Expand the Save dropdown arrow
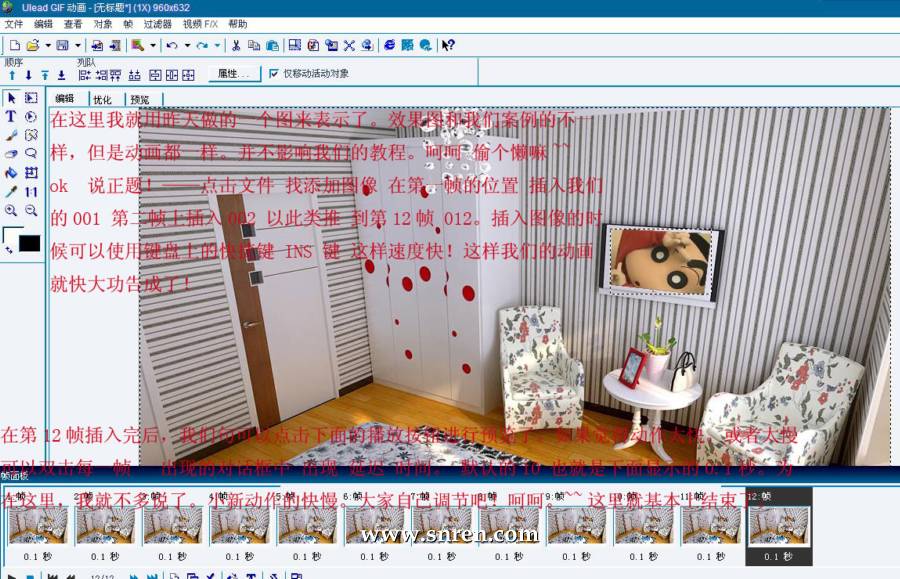The width and height of the screenshot is (900, 579). [77, 45]
